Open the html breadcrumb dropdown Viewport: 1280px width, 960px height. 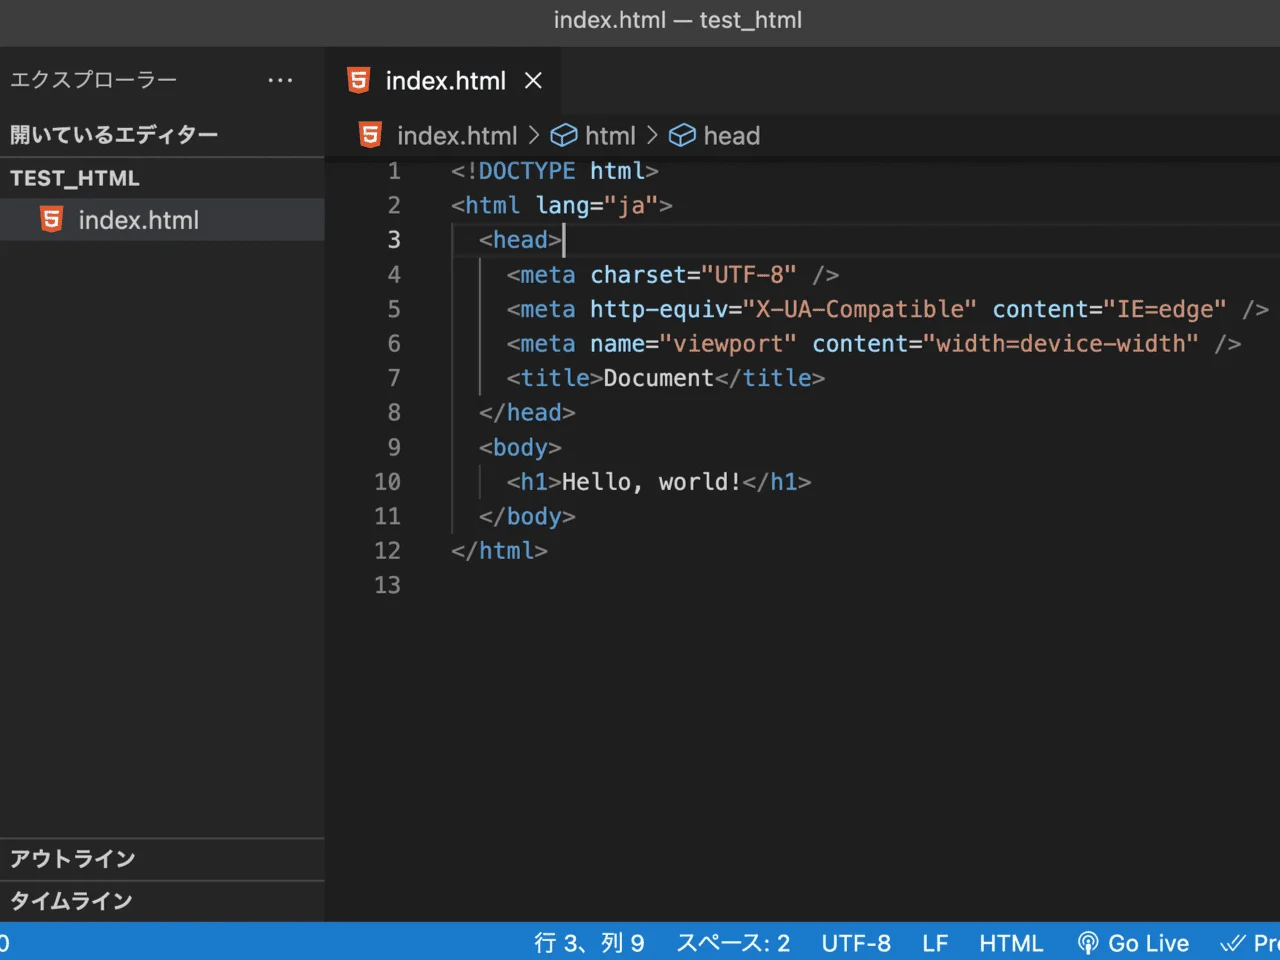pos(610,135)
